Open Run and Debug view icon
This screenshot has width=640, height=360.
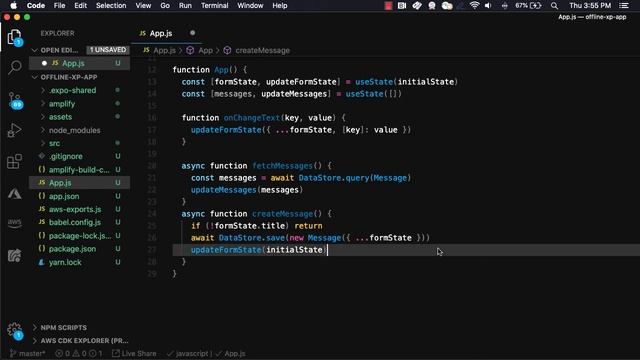[14, 130]
